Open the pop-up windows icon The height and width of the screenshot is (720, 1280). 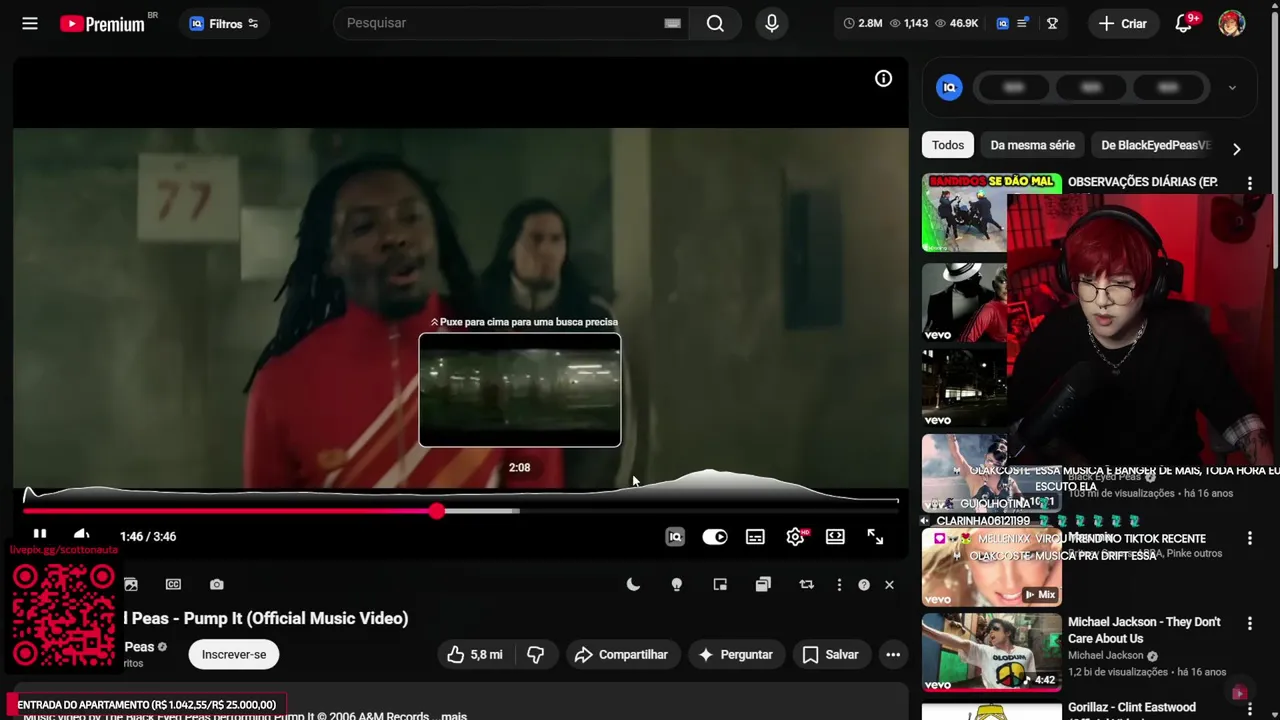[763, 585]
